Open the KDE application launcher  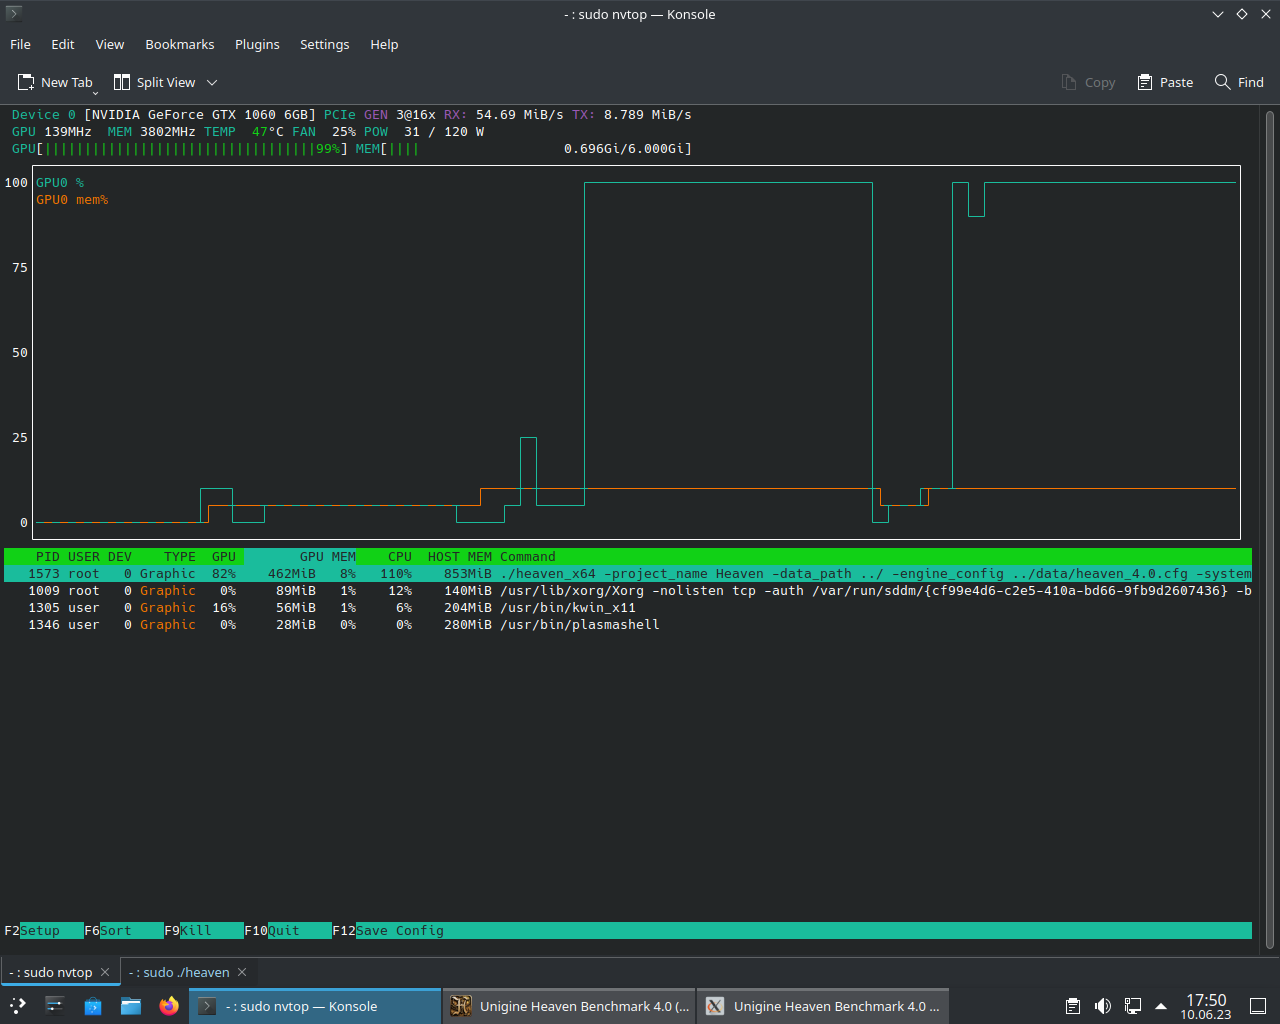17,1006
